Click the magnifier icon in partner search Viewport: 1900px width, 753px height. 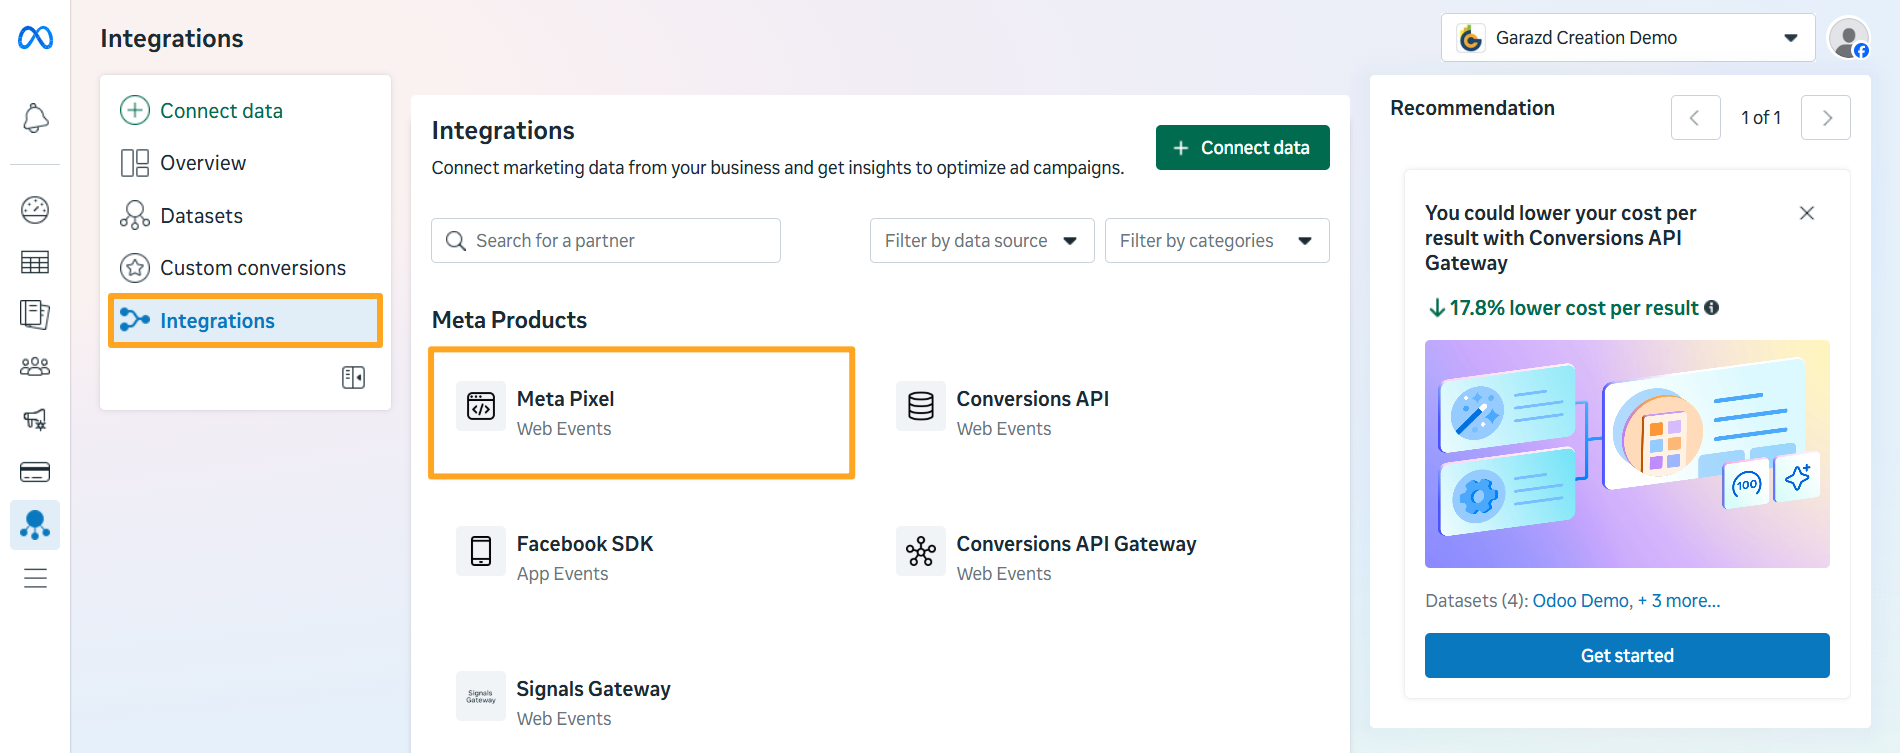456,241
